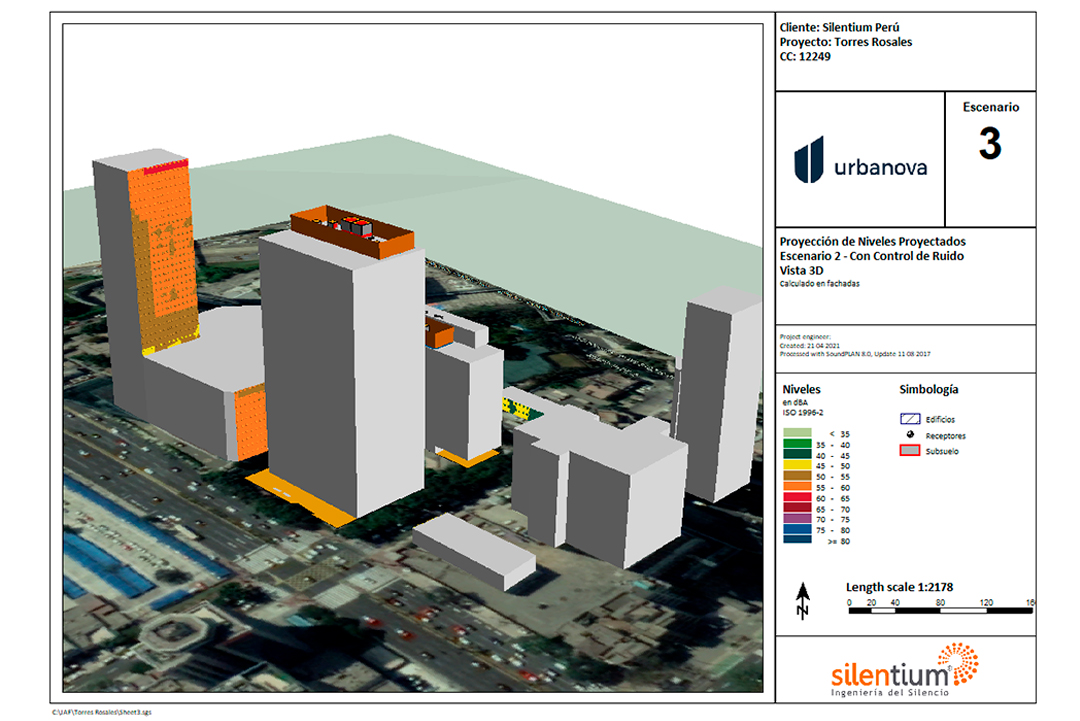Click the Silentium orange dotted sunburst logo
This screenshot has height=721, width=1080.
[x=955, y=663]
